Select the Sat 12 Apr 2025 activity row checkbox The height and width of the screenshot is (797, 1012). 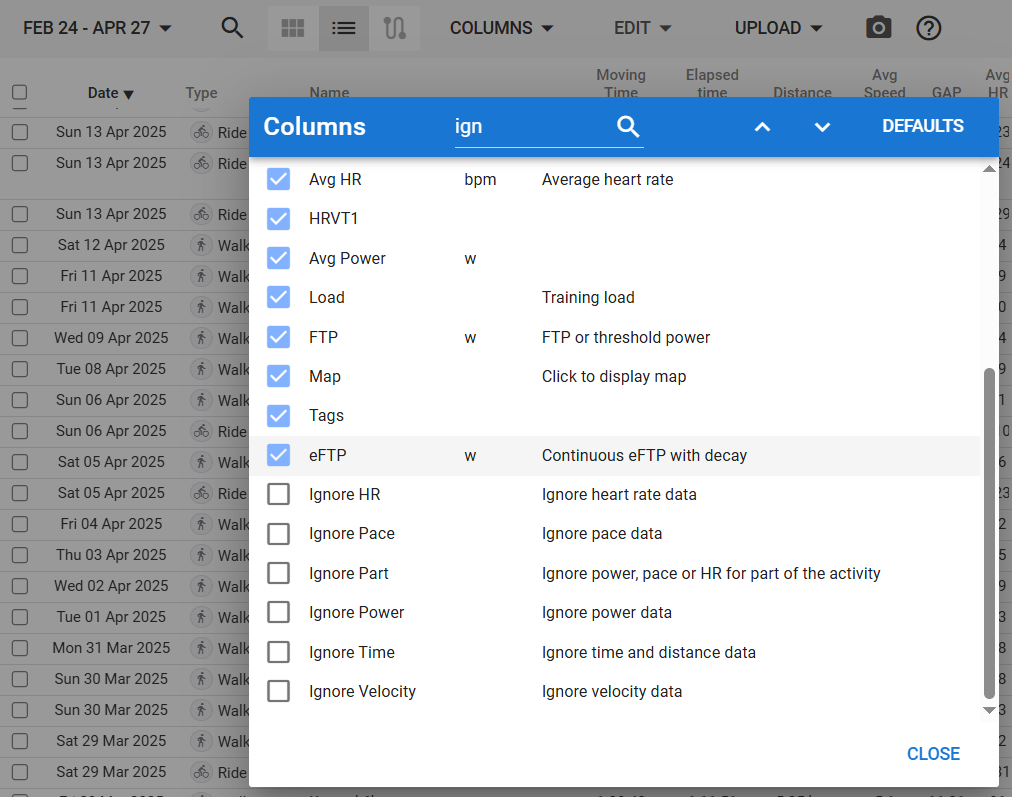[19, 245]
